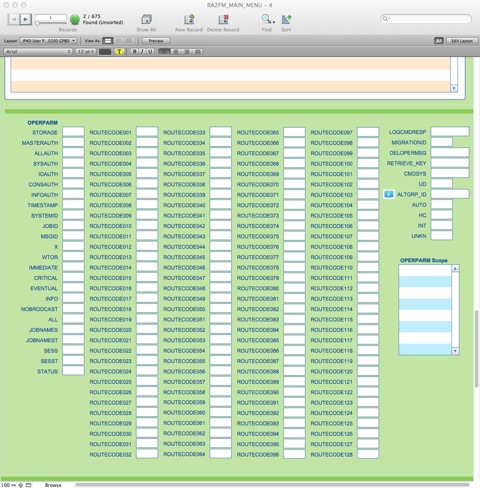Click the 2 / 675 Found (Unsorted) text
The width and height of the screenshot is (480, 488).
click(103, 19)
